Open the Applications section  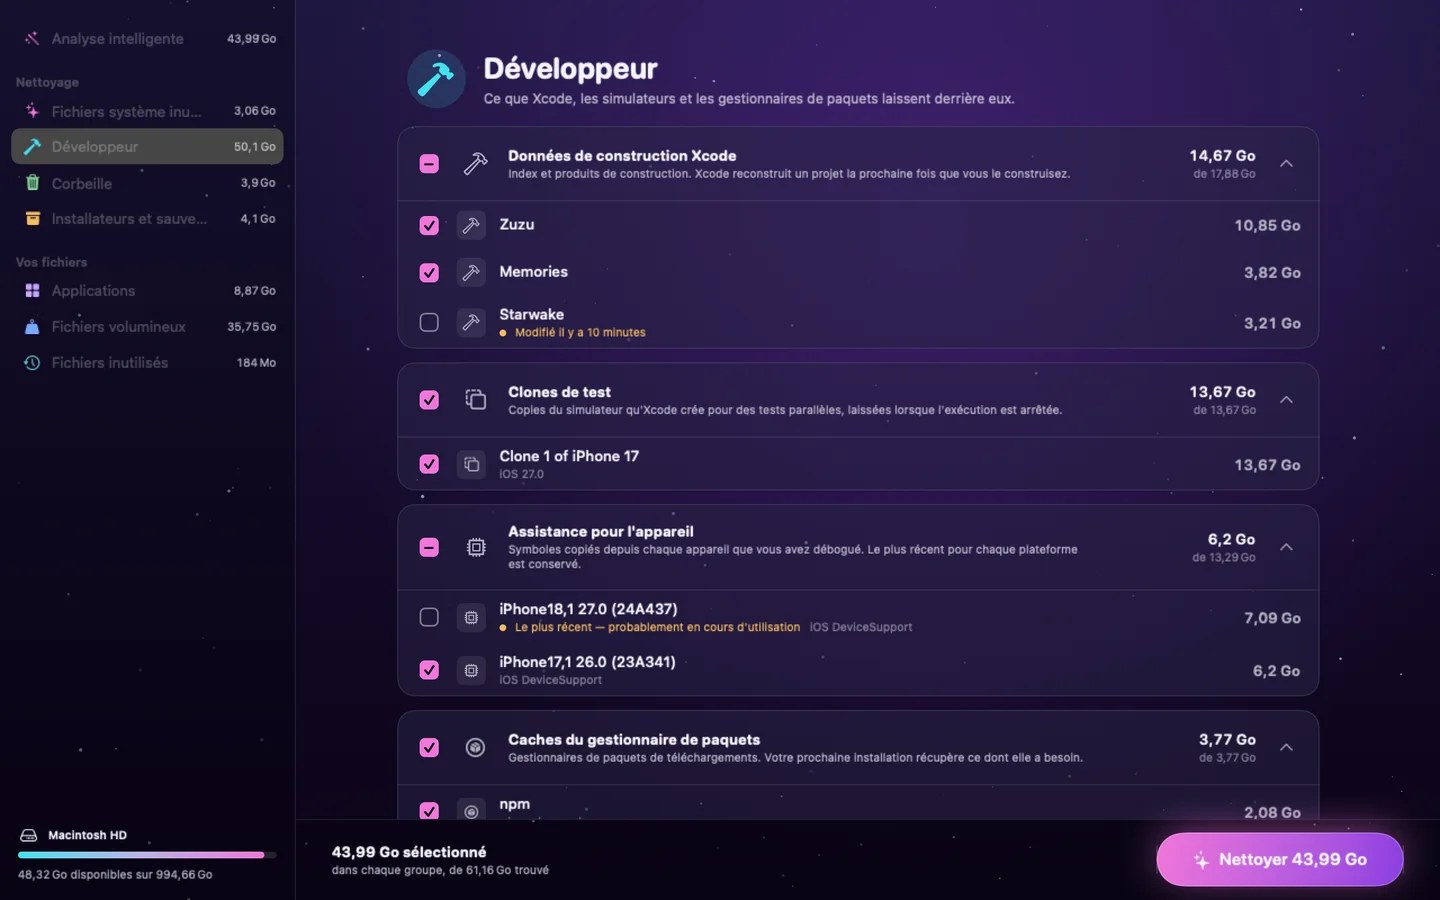[147, 291]
